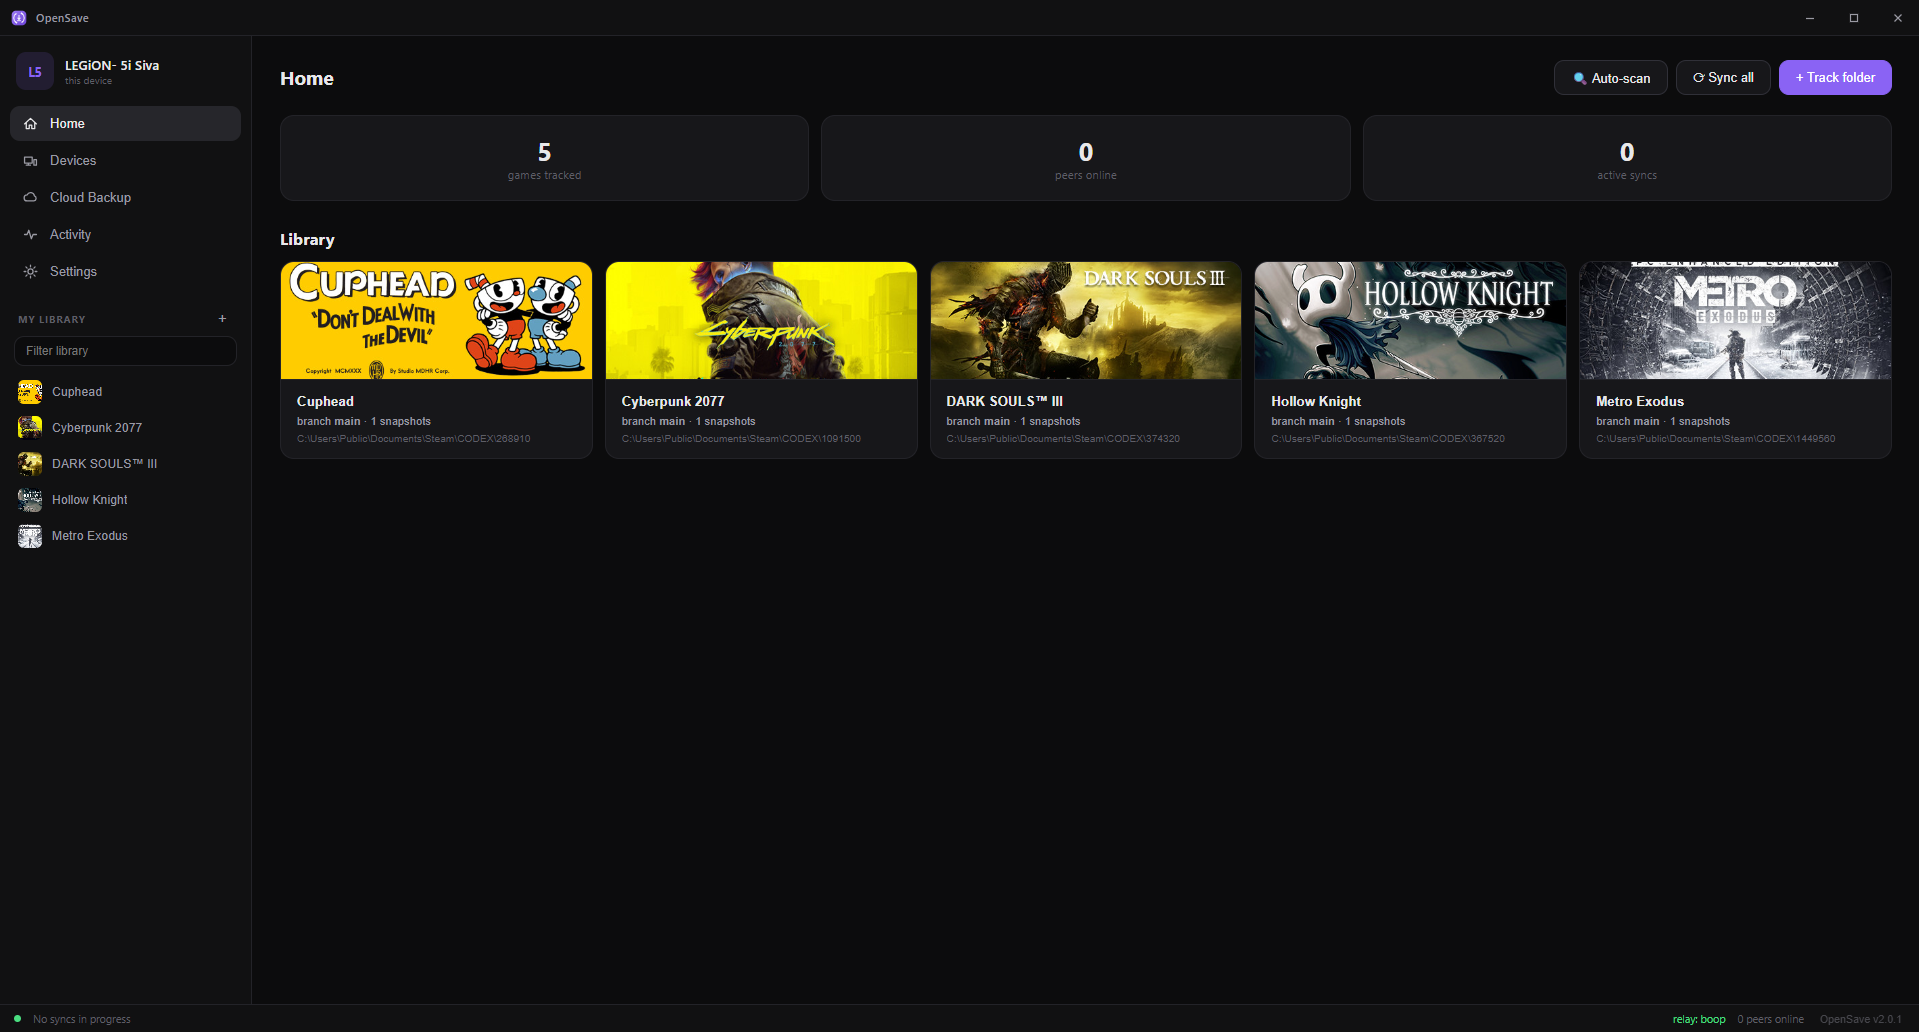The image size is (1919, 1032).
Task: Click Cuphead icon in sidebar library
Action: (30, 392)
